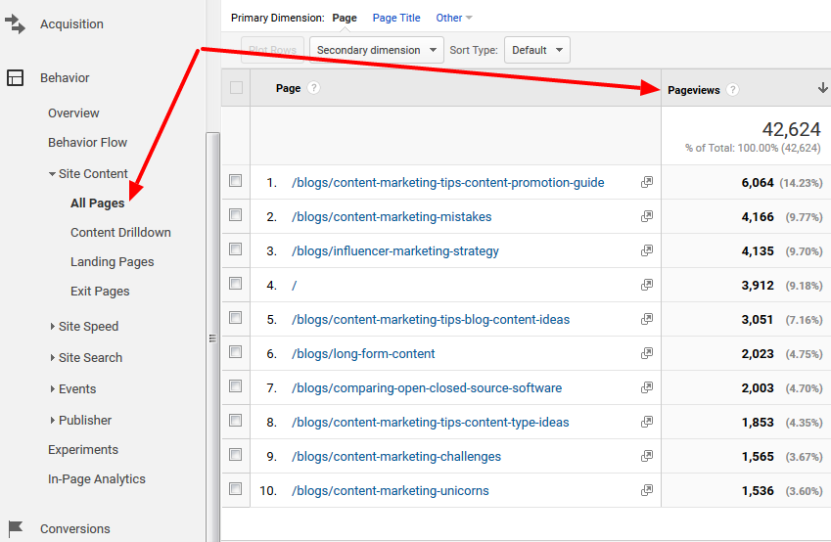Click the Behavior section layout icon
The image size is (831, 542).
tap(15, 78)
